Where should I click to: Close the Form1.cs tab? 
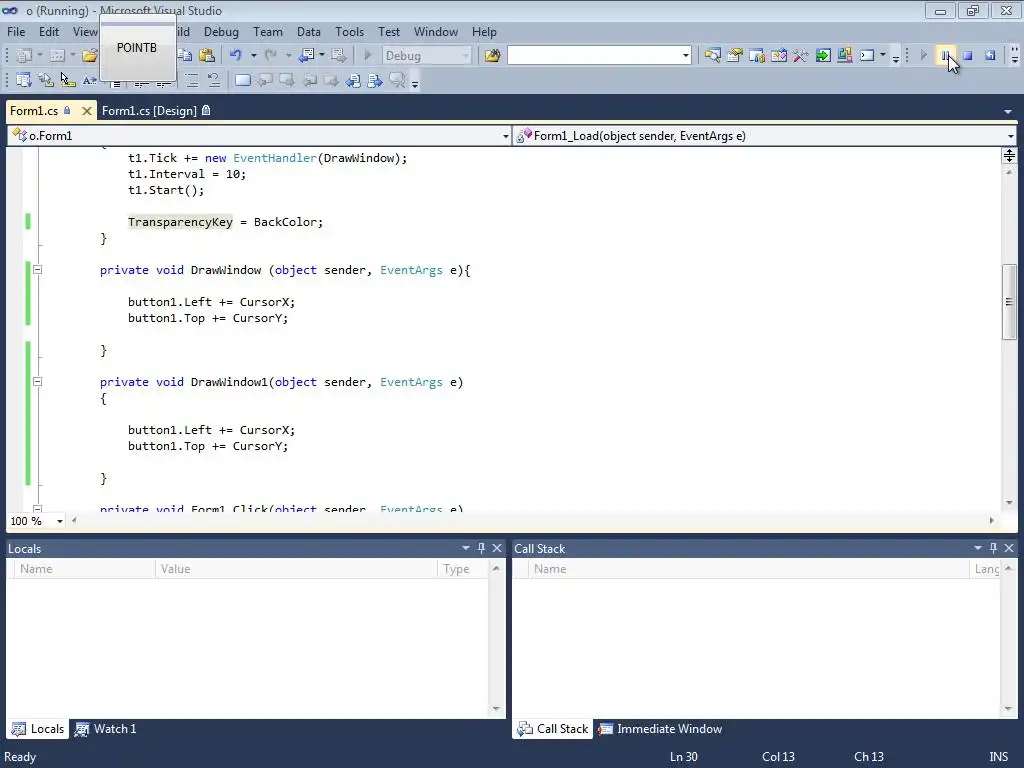point(86,111)
